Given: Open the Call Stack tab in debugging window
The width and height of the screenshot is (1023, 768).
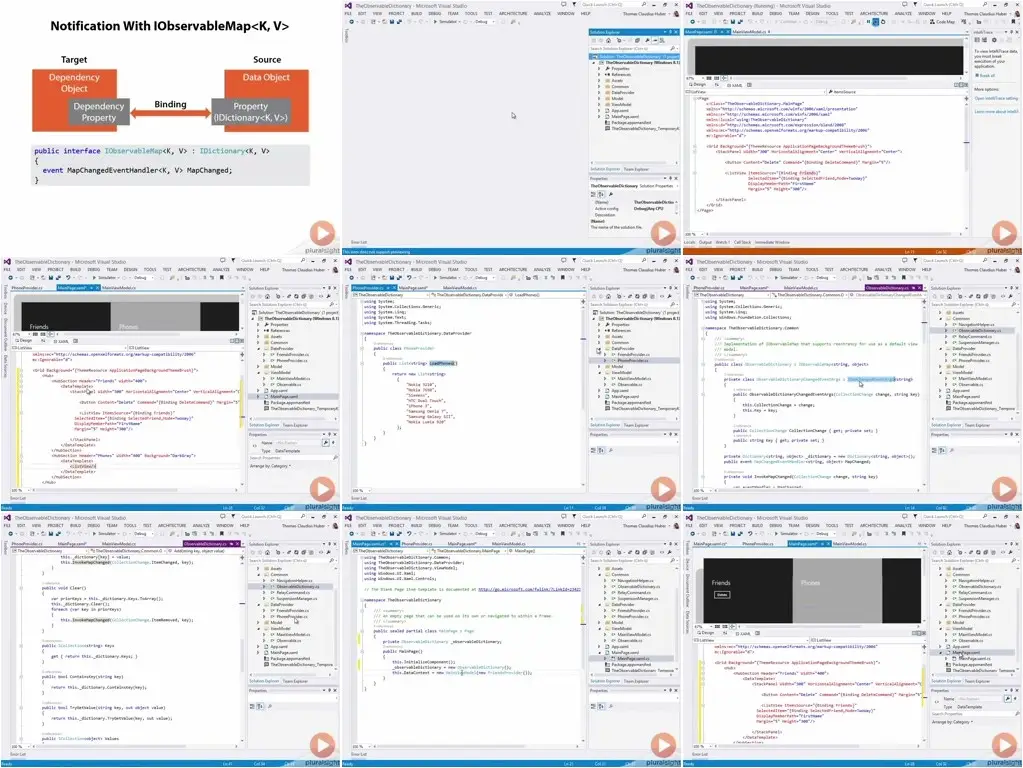Looking at the screenshot, I should [742, 242].
